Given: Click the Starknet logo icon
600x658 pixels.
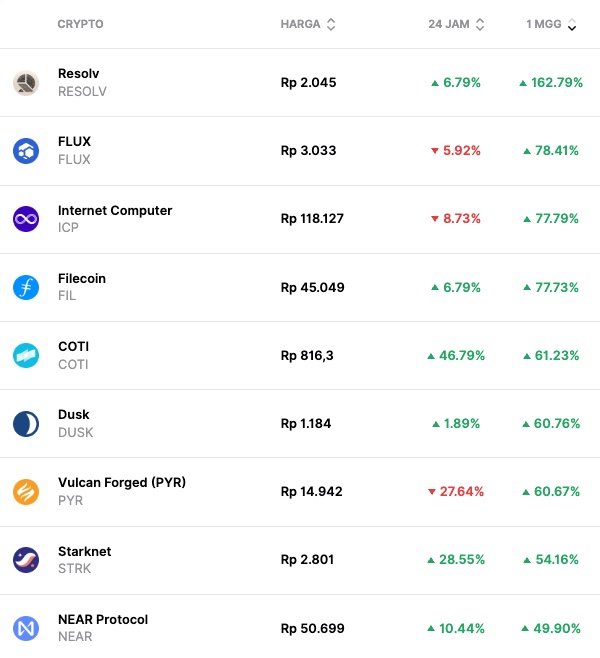Looking at the screenshot, I should (x=26, y=560).
